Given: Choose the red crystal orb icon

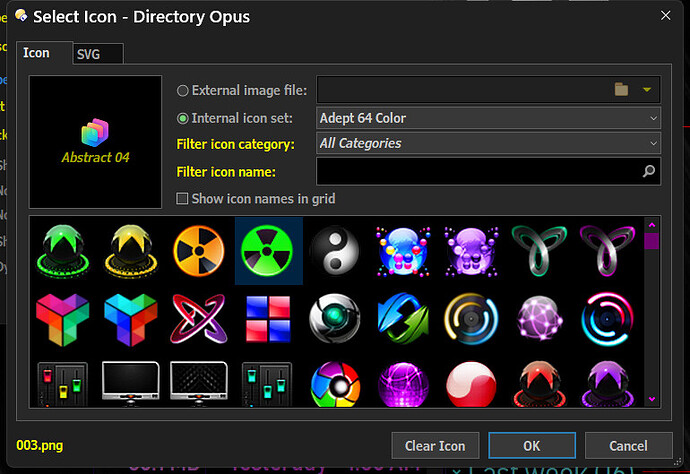Looking at the screenshot, I should click(x=540, y=384).
